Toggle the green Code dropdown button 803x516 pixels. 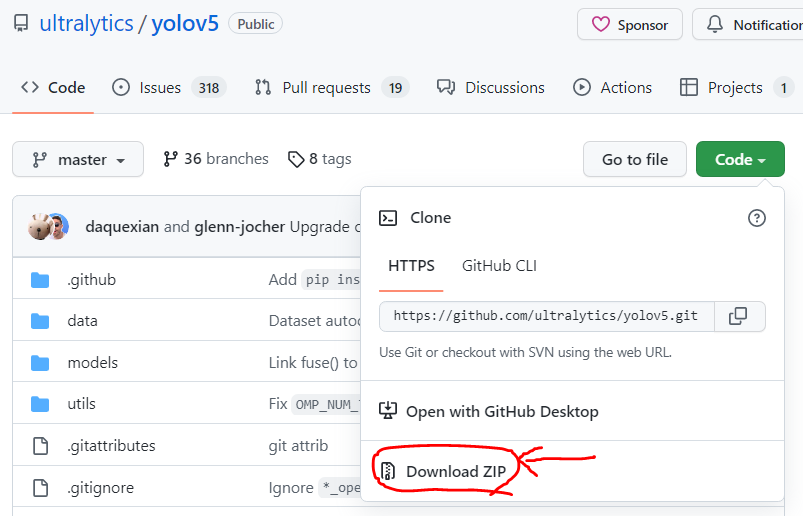740,159
